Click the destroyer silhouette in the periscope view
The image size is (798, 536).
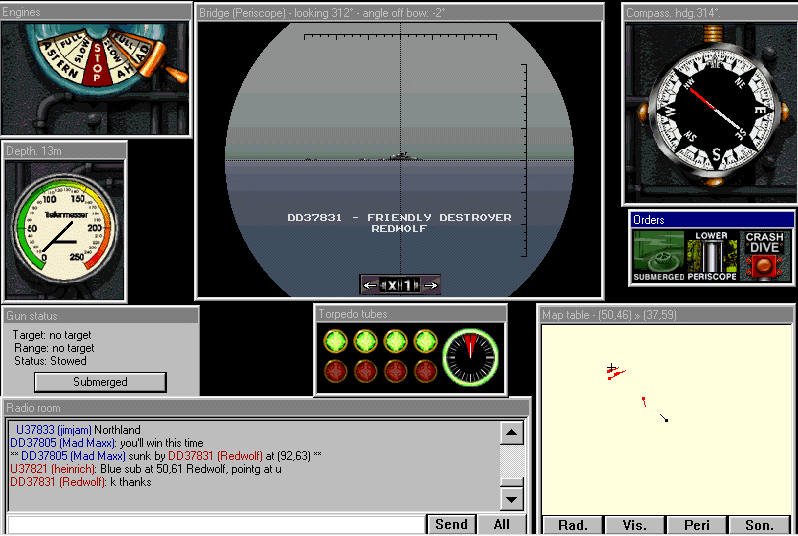pyautogui.click(x=402, y=155)
